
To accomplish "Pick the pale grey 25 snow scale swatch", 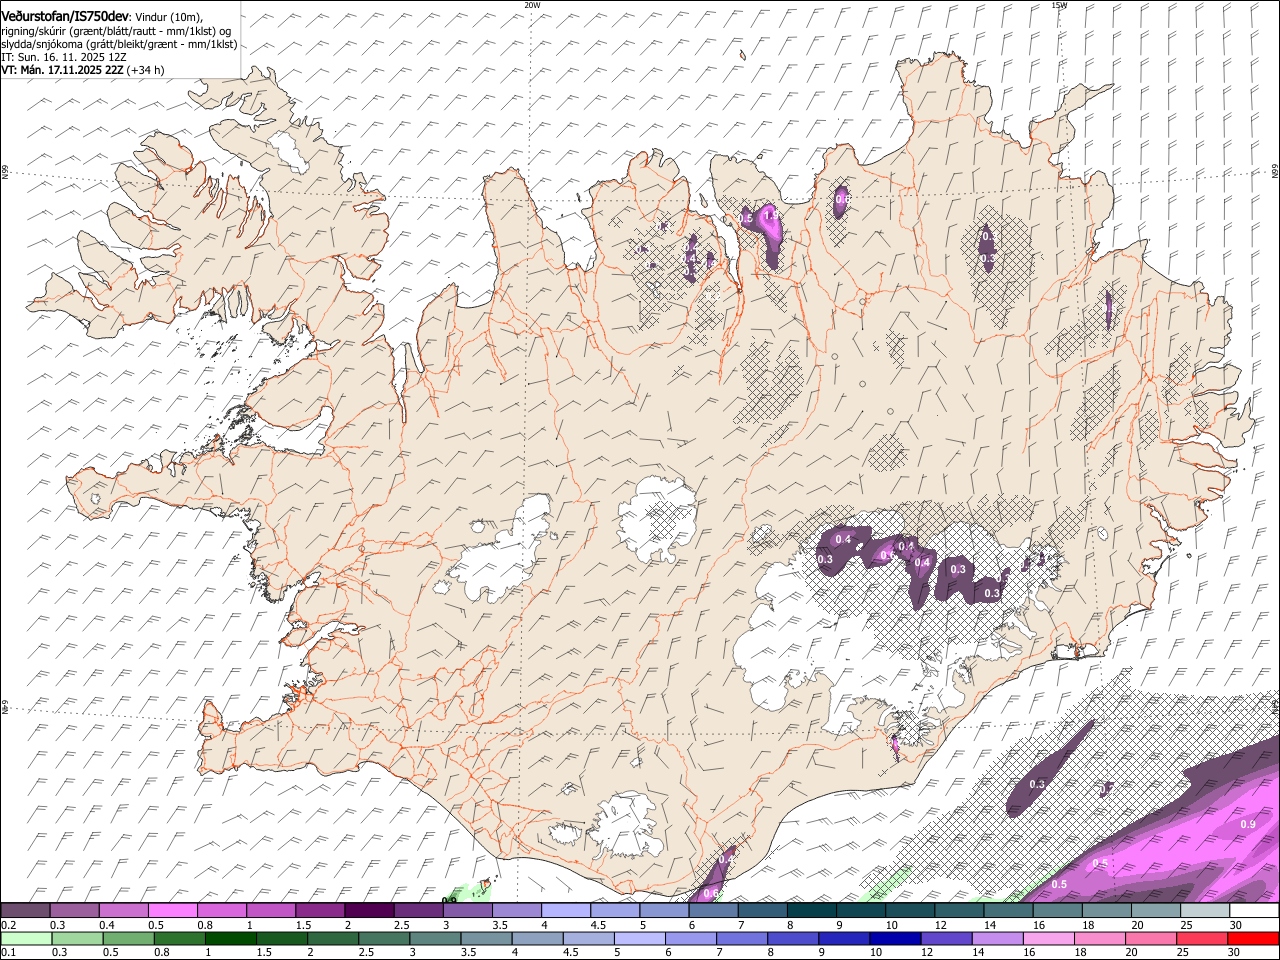I will coord(1205,911).
